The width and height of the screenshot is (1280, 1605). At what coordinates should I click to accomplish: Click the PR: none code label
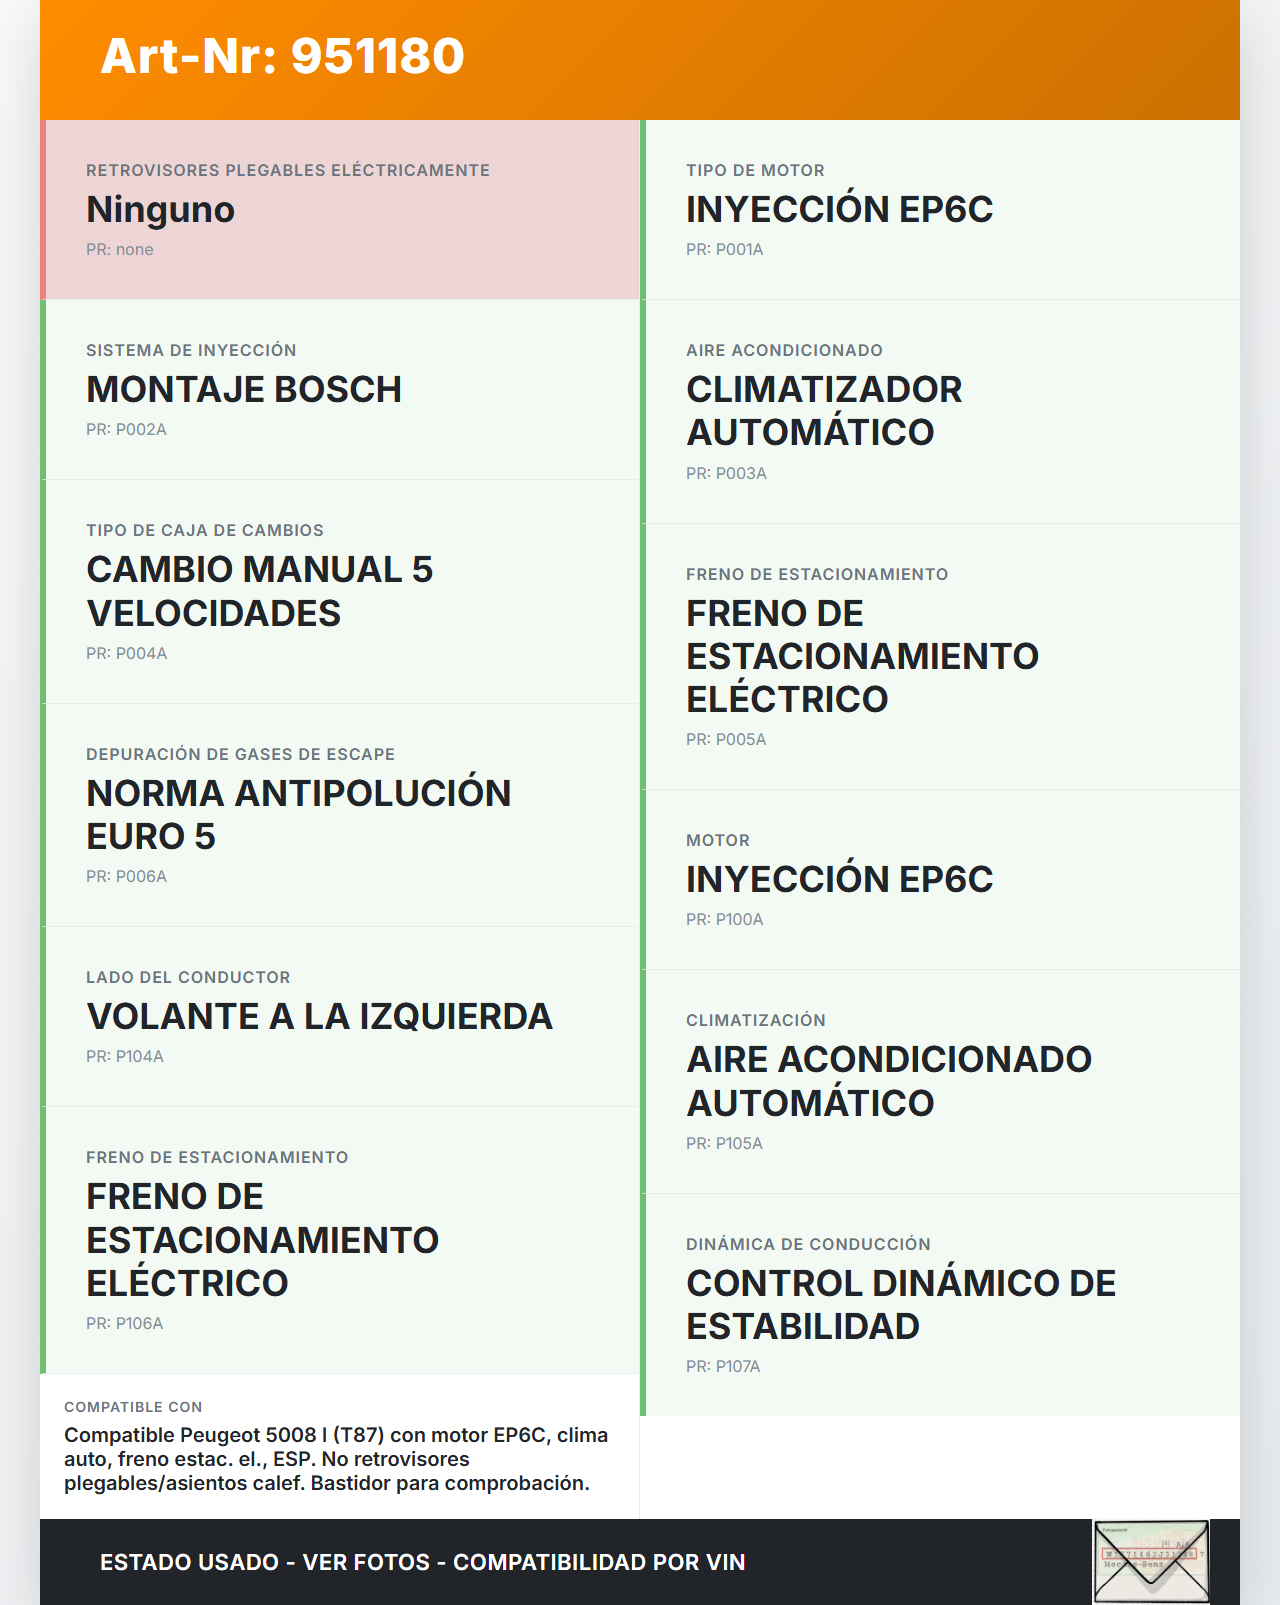pyautogui.click(x=120, y=250)
